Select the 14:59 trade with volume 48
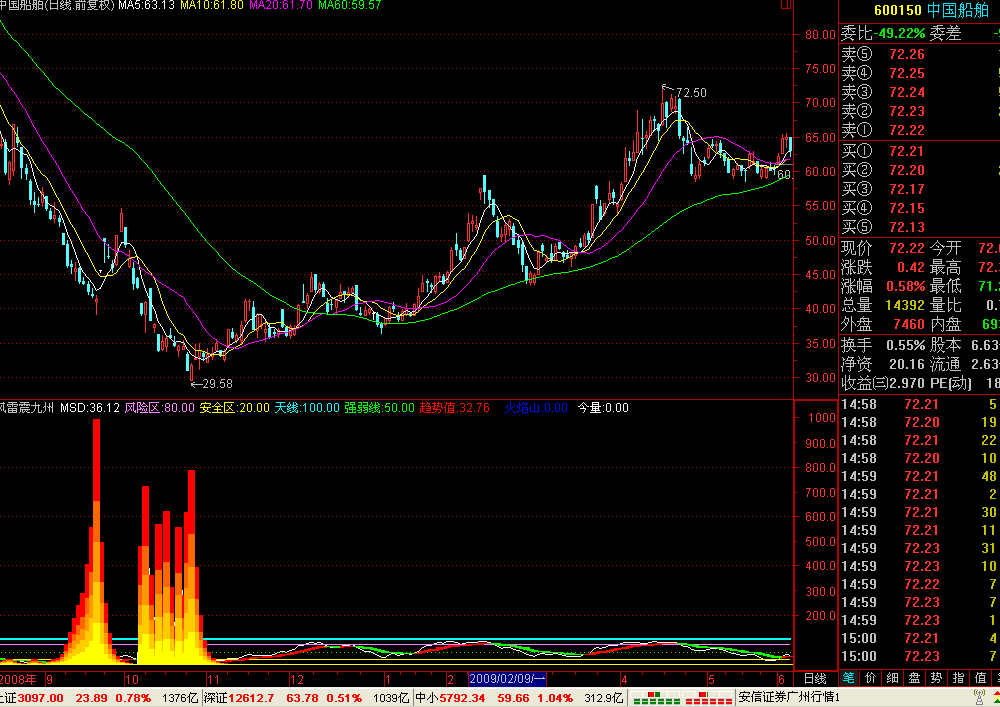Viewport: 1000px width, 707px height. 920,476
